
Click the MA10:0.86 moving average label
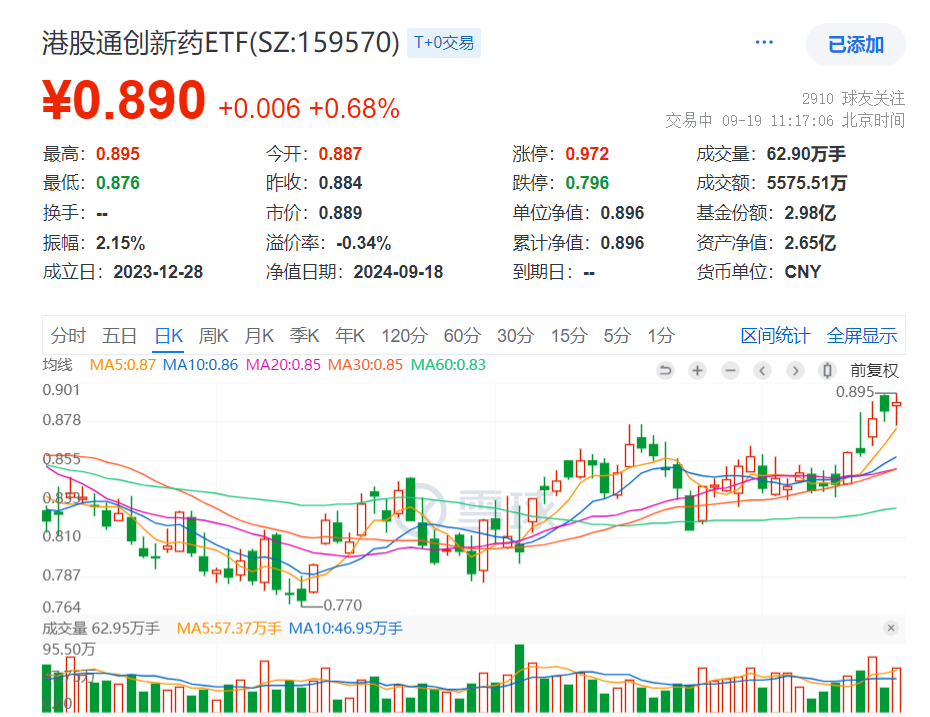[200, 365]
